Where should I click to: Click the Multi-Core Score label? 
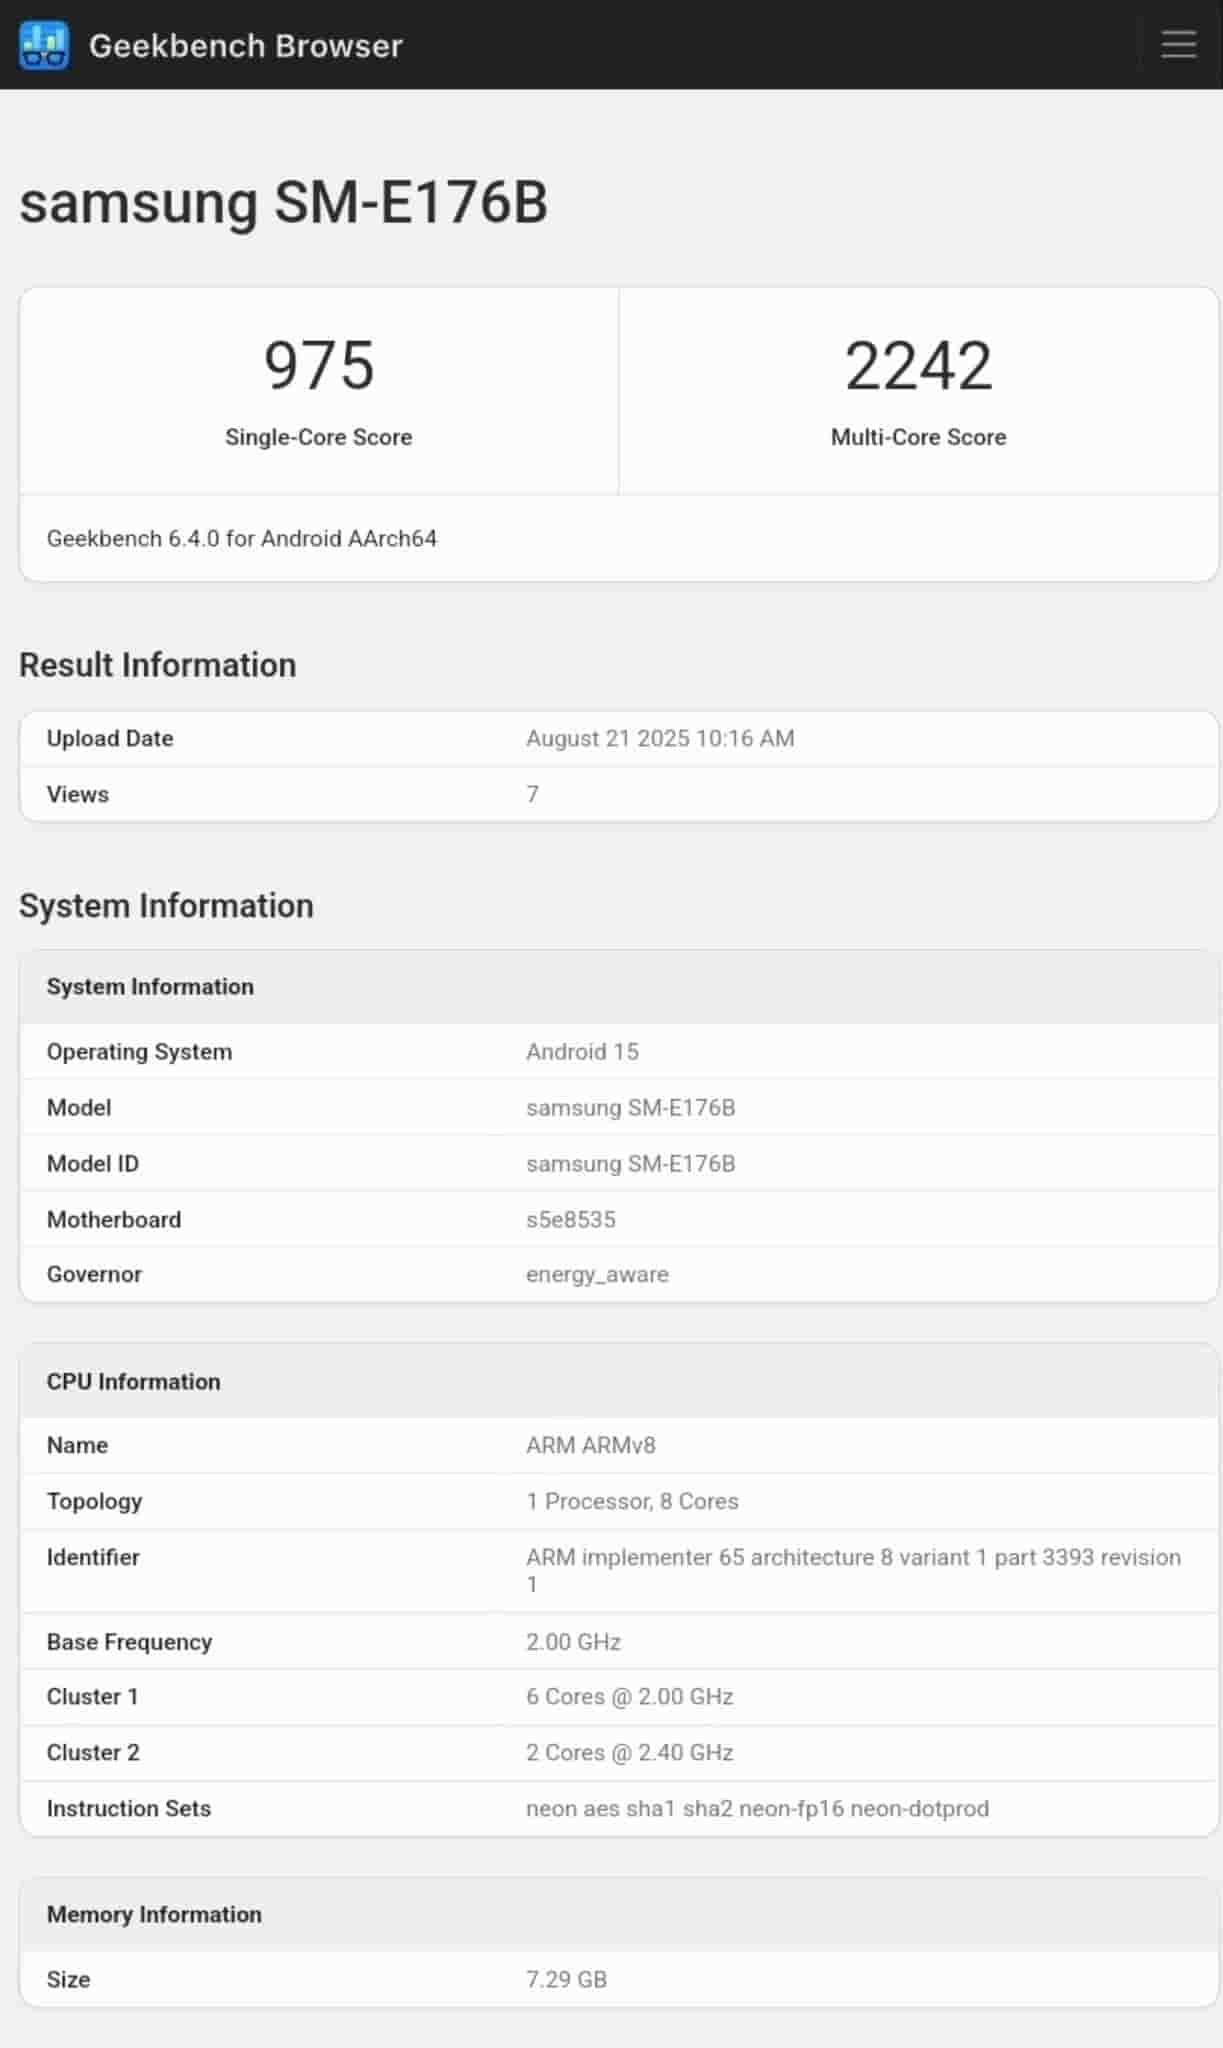click(918, 437)
